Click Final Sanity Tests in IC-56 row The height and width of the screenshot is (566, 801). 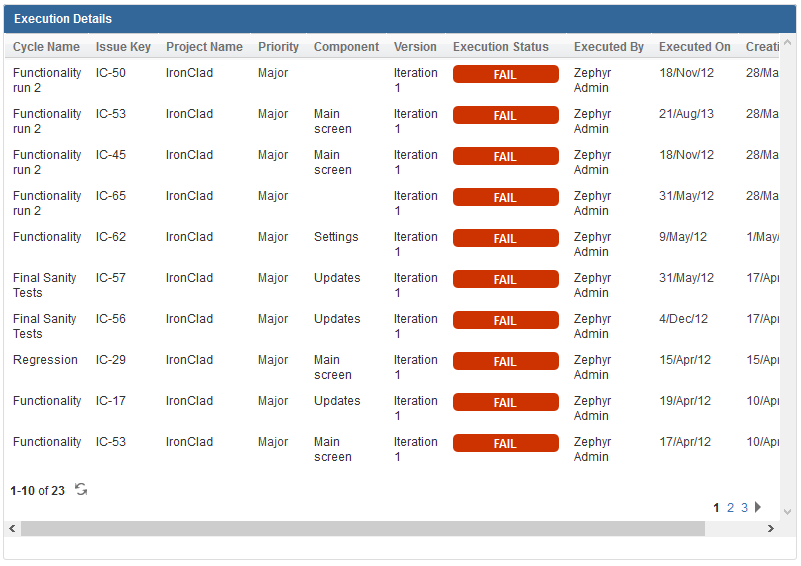tap(44, 326)
